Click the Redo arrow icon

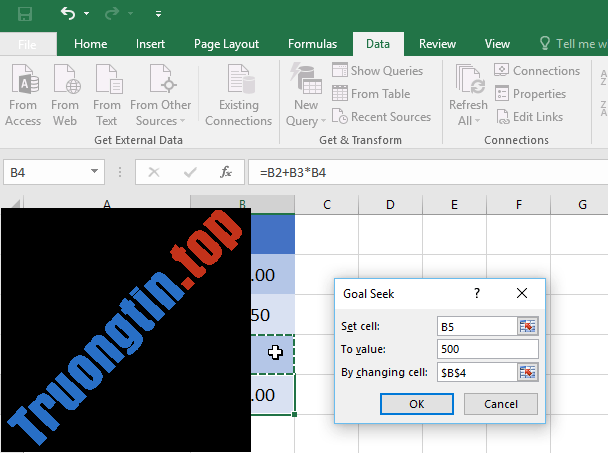pyautogui.click(x=112, y=14)
